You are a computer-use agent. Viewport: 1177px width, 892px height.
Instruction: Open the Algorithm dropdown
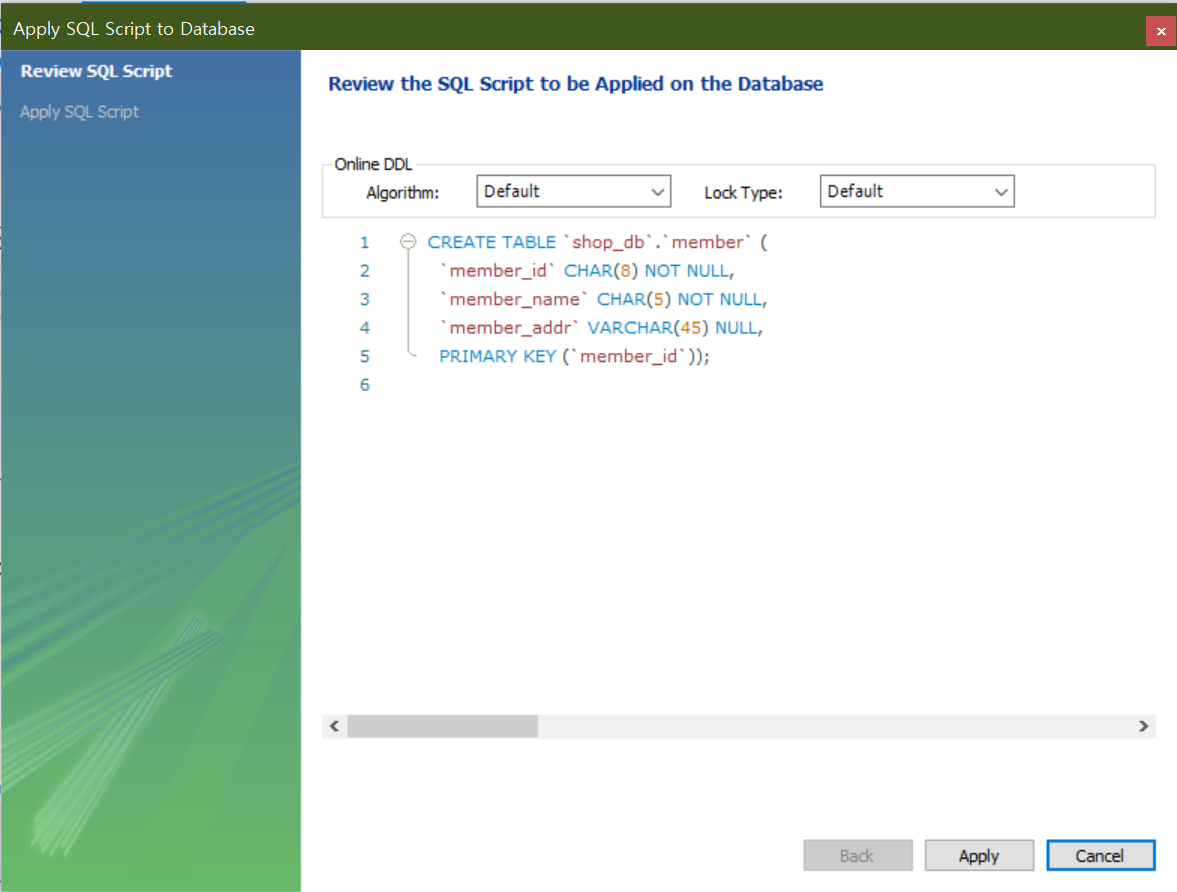click(x=573, y=191)
